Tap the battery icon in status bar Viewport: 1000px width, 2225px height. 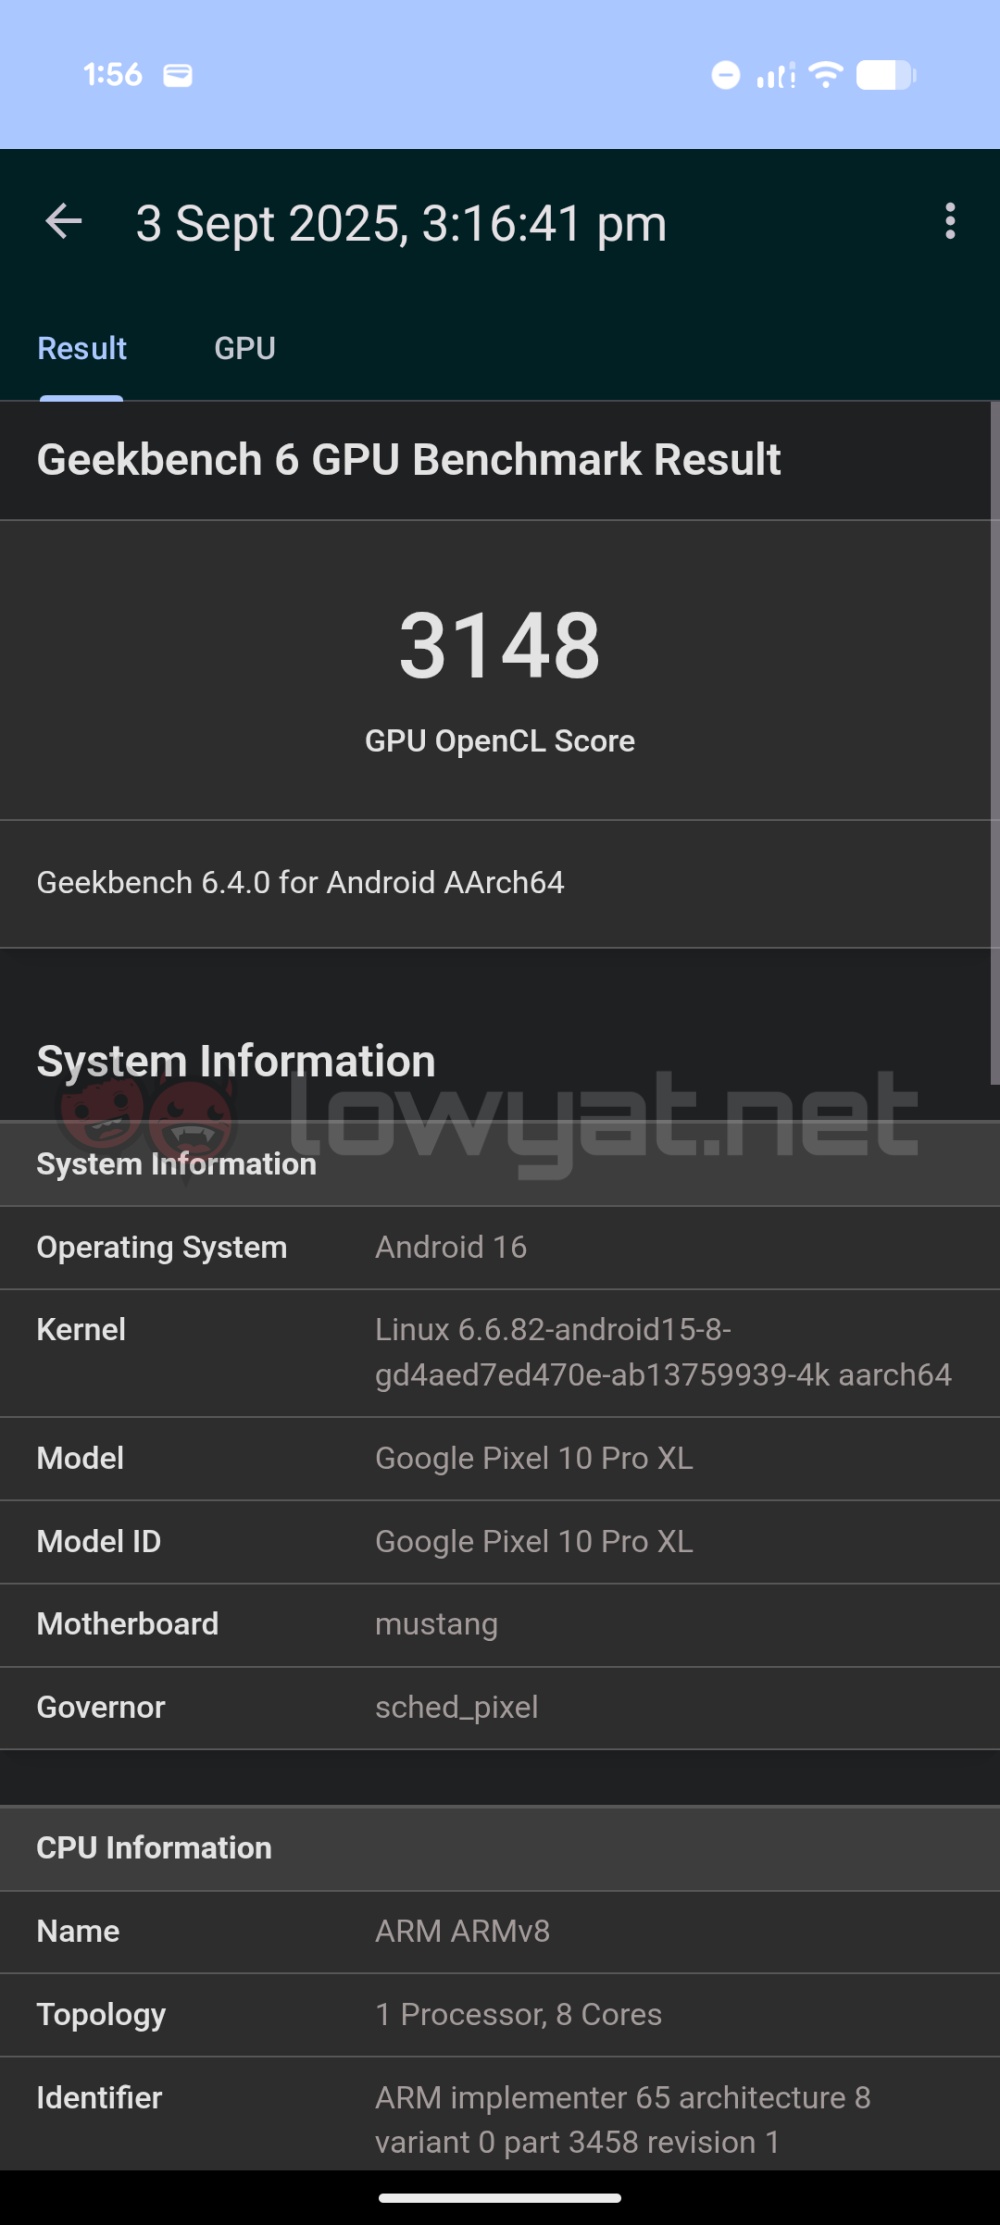point(886,75)
